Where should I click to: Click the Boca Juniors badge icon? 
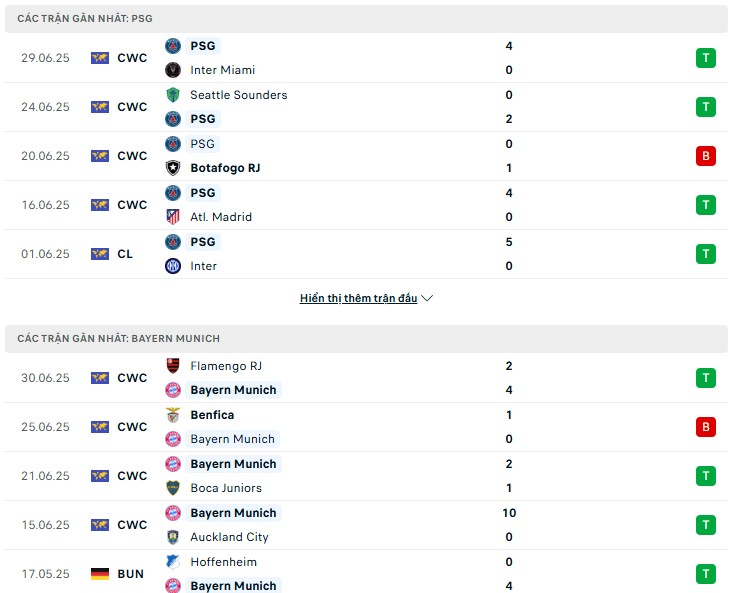[173, 488]
